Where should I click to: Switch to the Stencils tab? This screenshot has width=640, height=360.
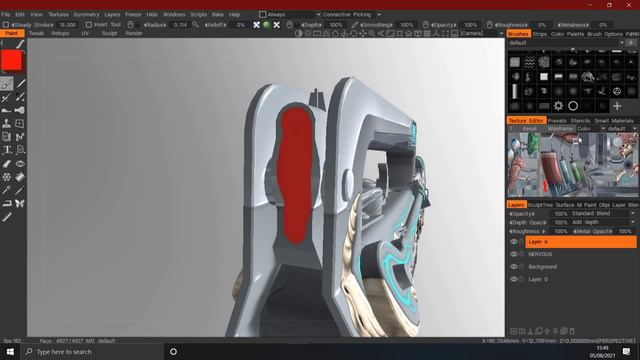coord(580,121)
